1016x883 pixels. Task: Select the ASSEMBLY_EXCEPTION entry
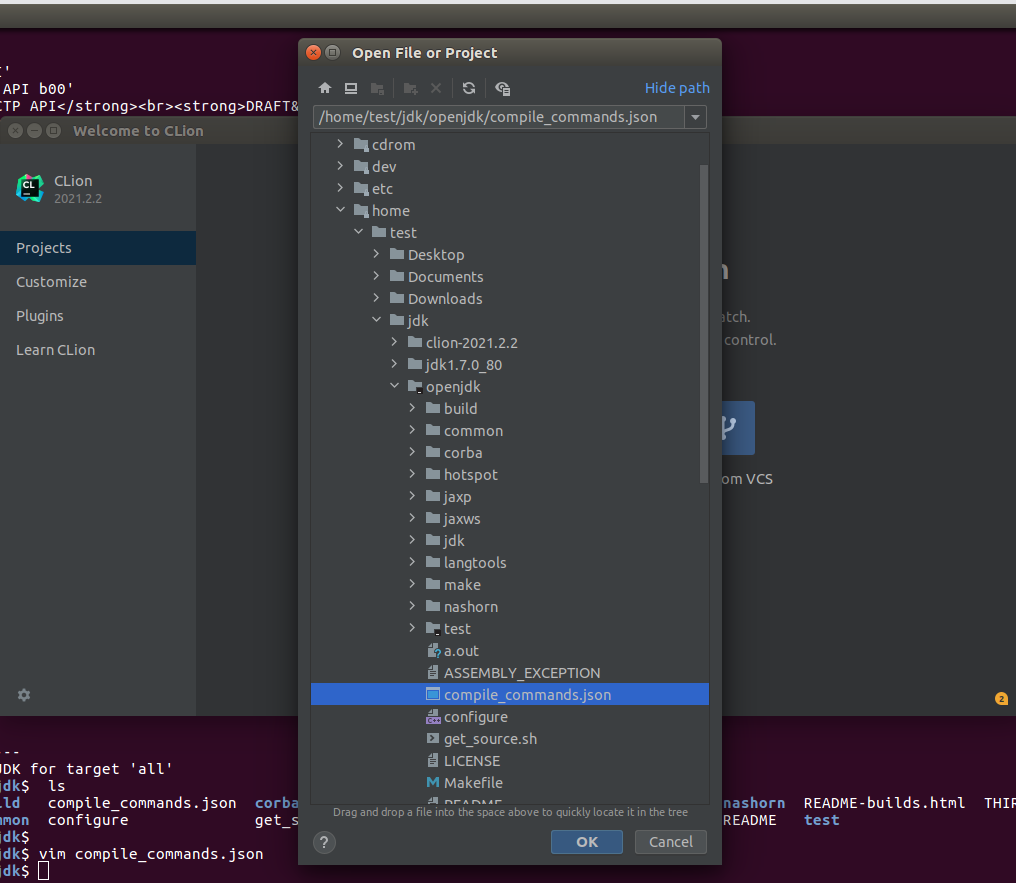[510, 672]
